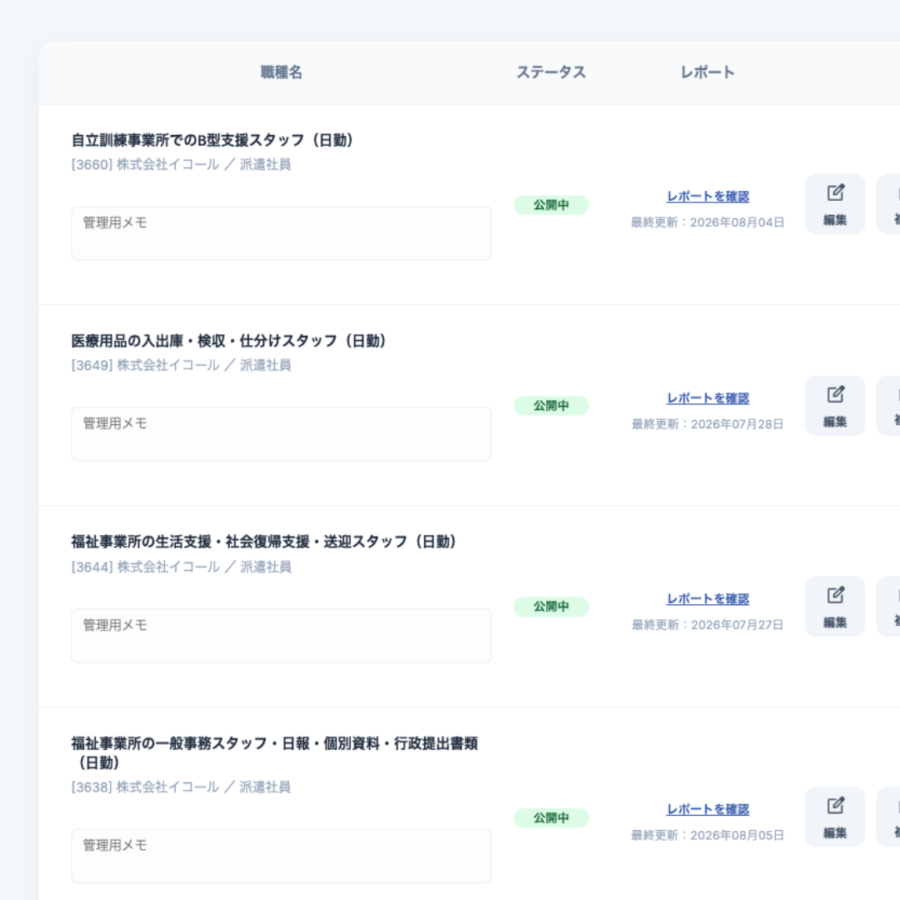Open report link for job 3649
900x900 pixels.
click(x=708, y=398)
